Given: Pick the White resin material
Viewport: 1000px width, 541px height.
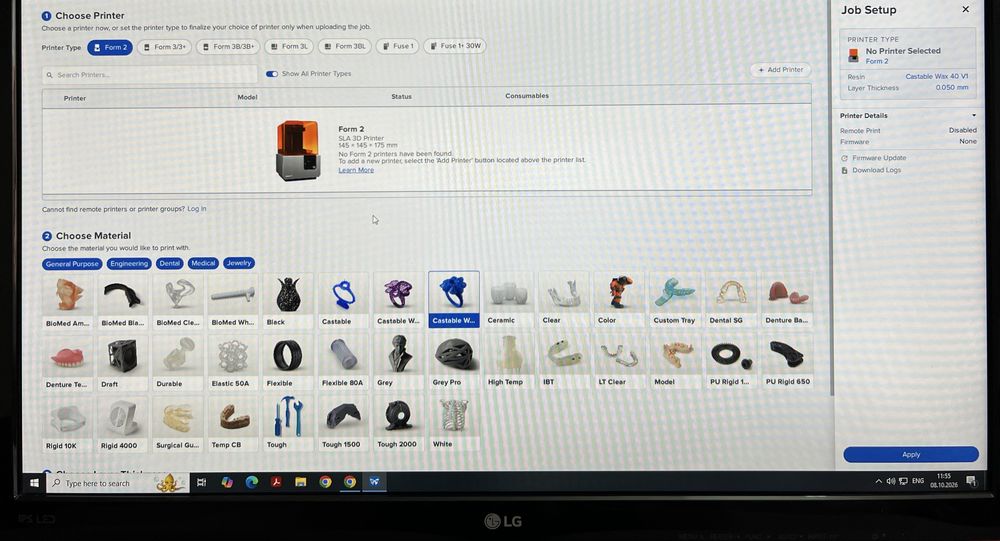Looking at the screenshot, I should pos(453,422).
